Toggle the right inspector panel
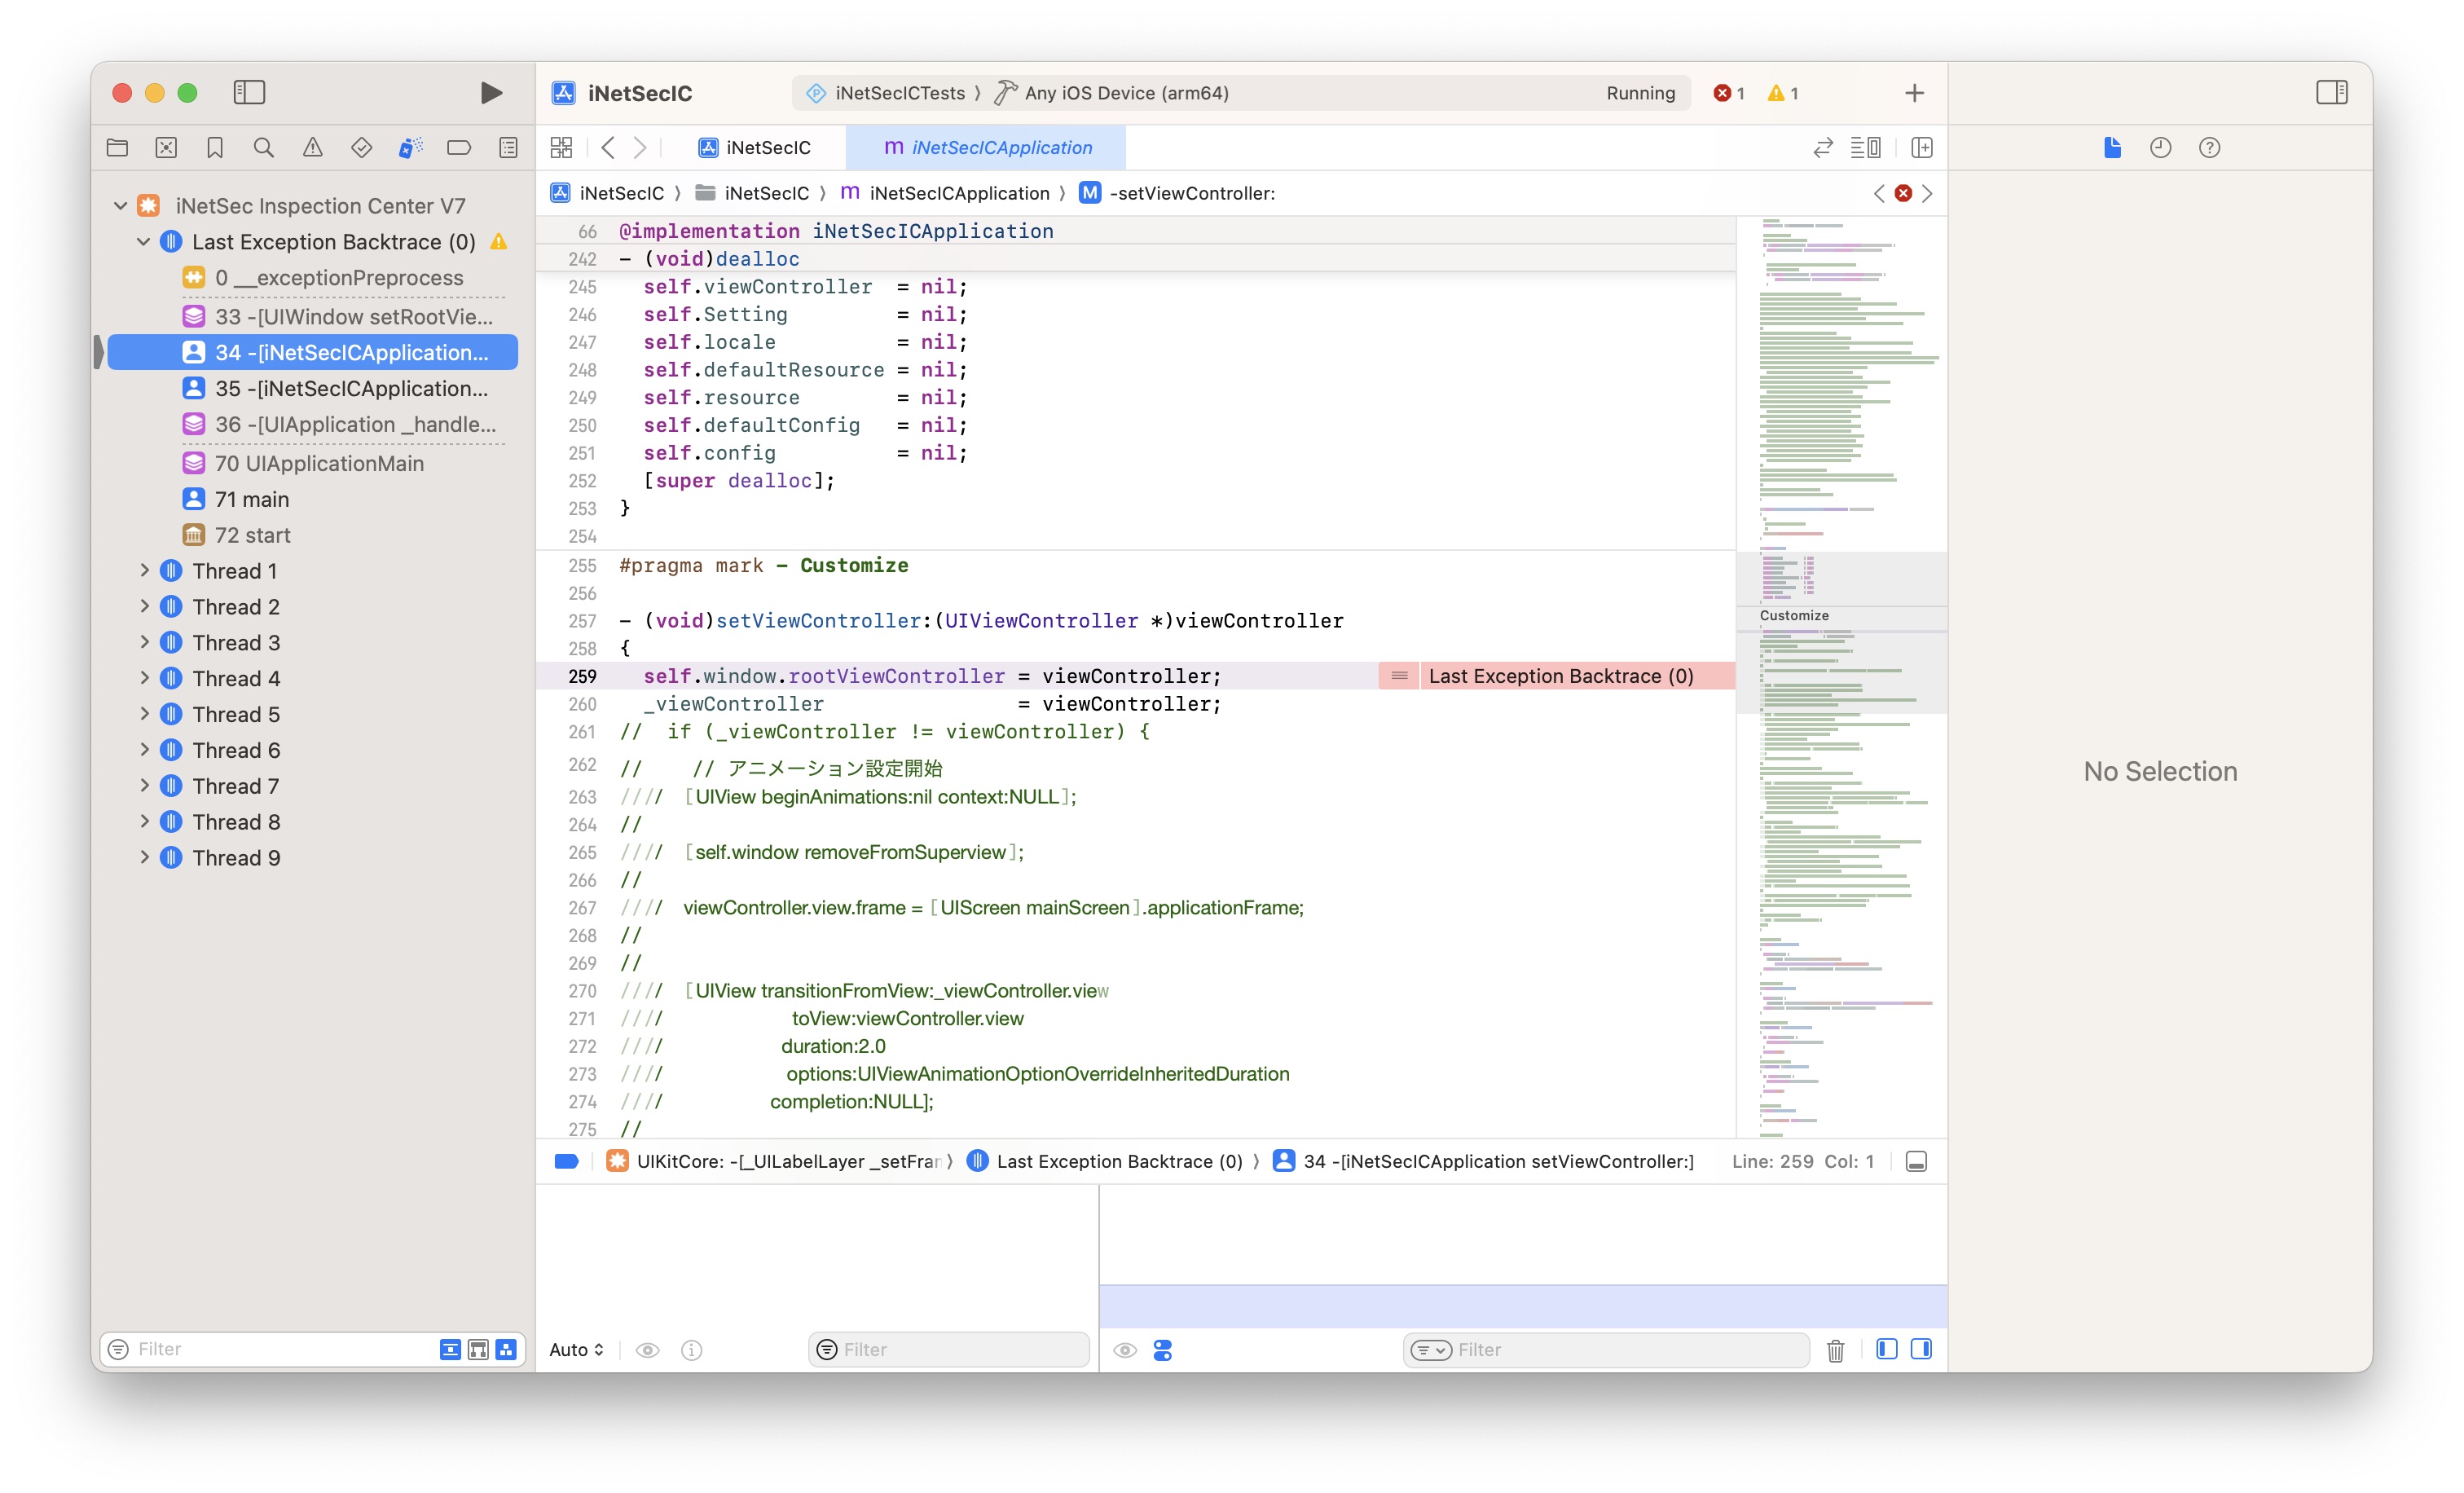This screenshot has width=2464, height=1493. pos(2331,93)
